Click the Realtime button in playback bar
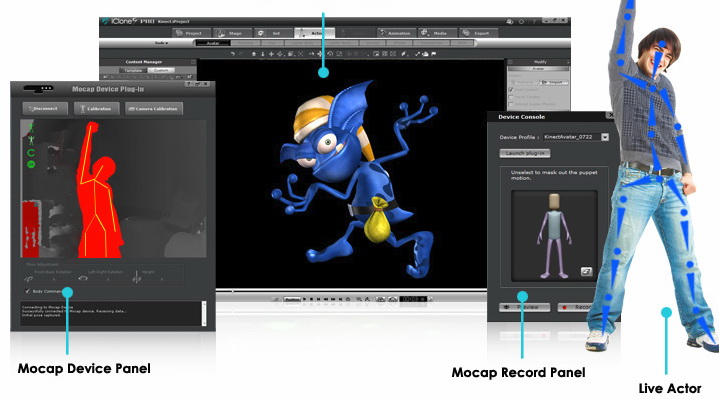This screenshot has height=399, width=719. (292, 299)
